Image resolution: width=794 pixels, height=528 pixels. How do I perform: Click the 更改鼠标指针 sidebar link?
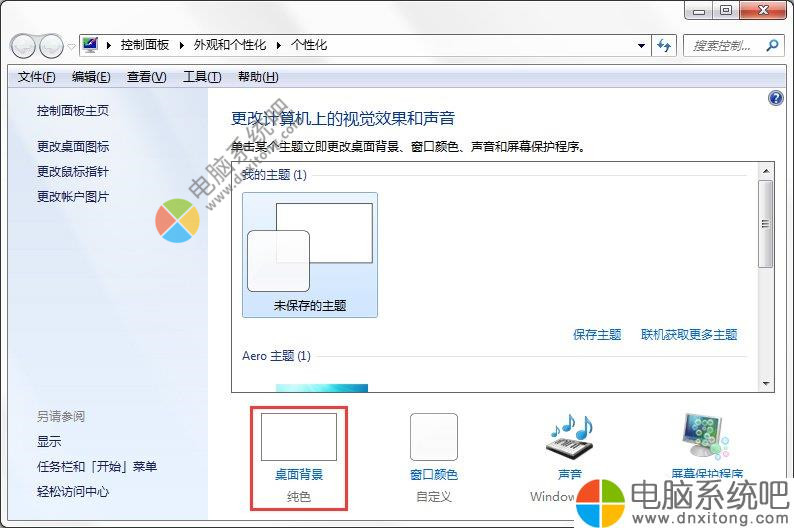coord(73,172)
